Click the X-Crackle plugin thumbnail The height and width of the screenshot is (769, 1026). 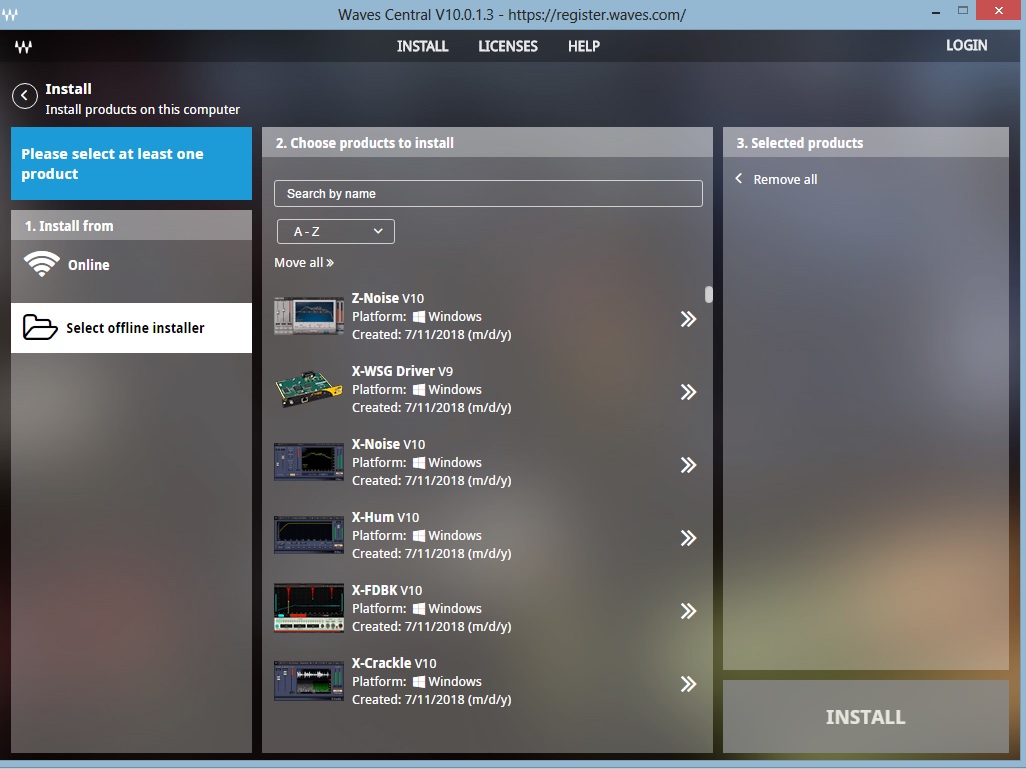309,681
